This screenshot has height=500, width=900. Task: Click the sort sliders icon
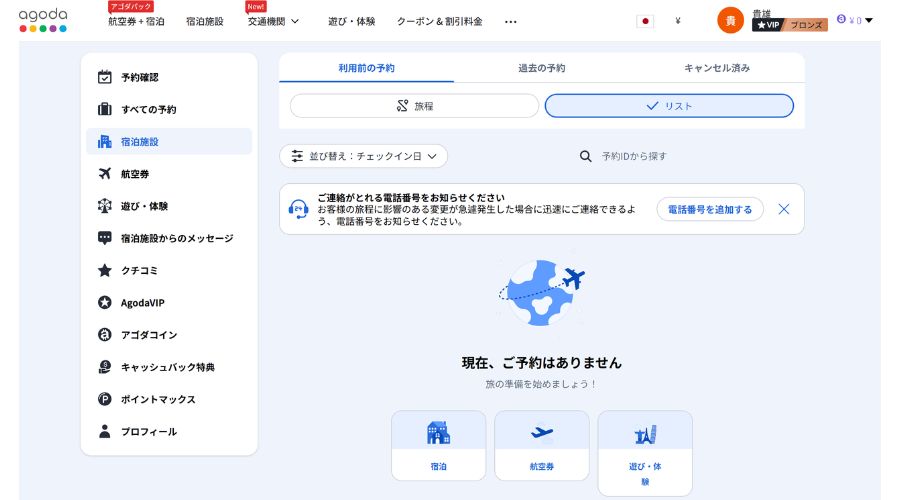297,156
